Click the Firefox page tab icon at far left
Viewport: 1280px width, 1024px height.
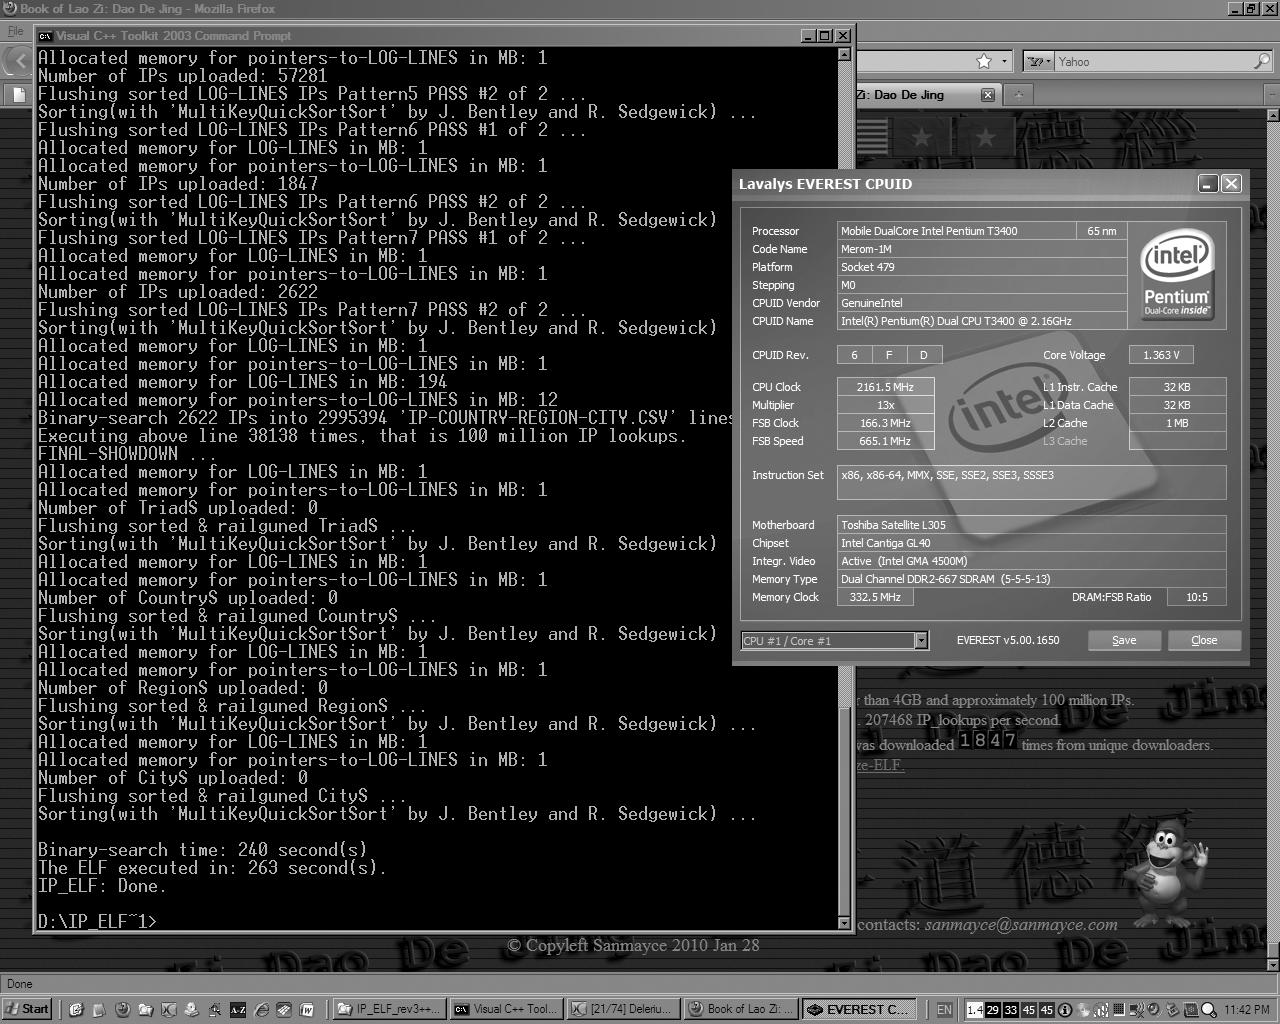click(x=18, y=95)
